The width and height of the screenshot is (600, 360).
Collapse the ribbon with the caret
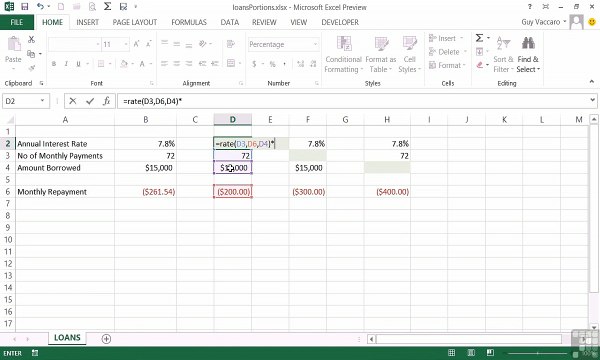tap(592, 81)
